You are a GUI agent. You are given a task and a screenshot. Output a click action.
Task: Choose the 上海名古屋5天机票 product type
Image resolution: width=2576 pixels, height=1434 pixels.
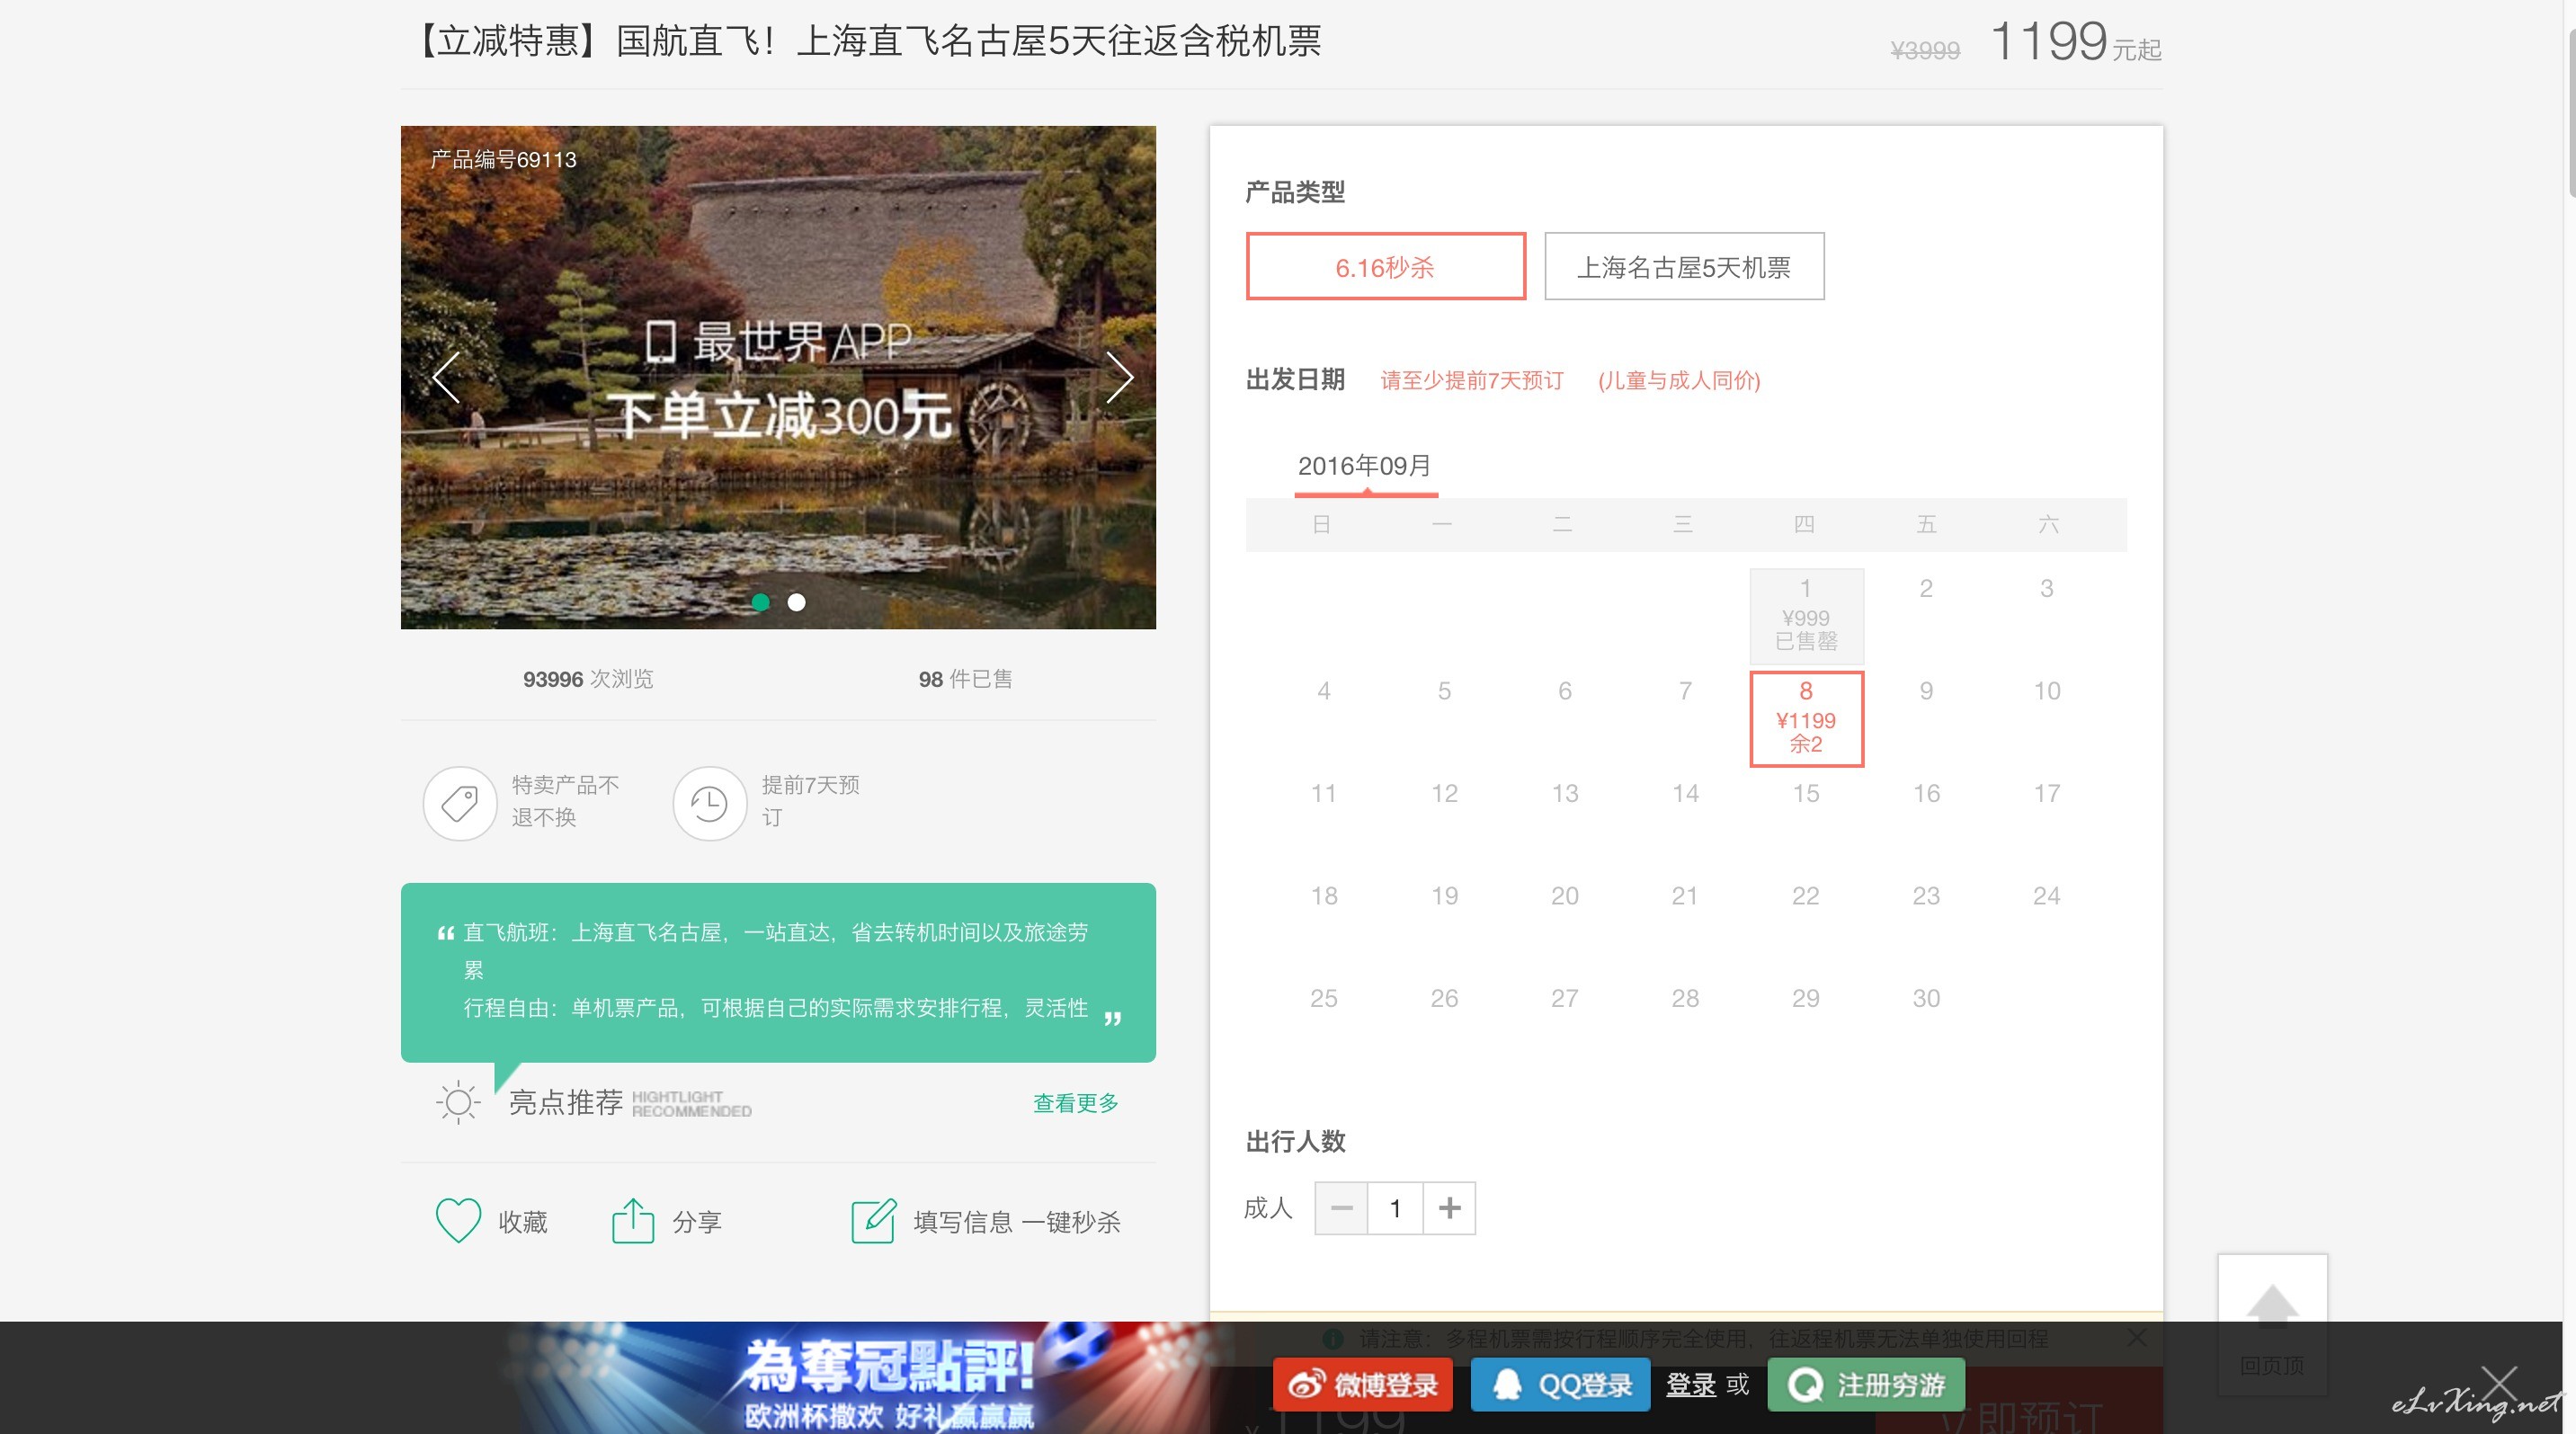(x=1684, y=266)
